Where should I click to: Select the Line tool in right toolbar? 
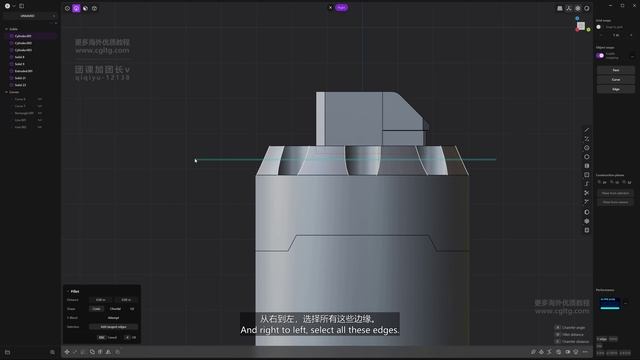pyautogui.click(x=587, y=130)
